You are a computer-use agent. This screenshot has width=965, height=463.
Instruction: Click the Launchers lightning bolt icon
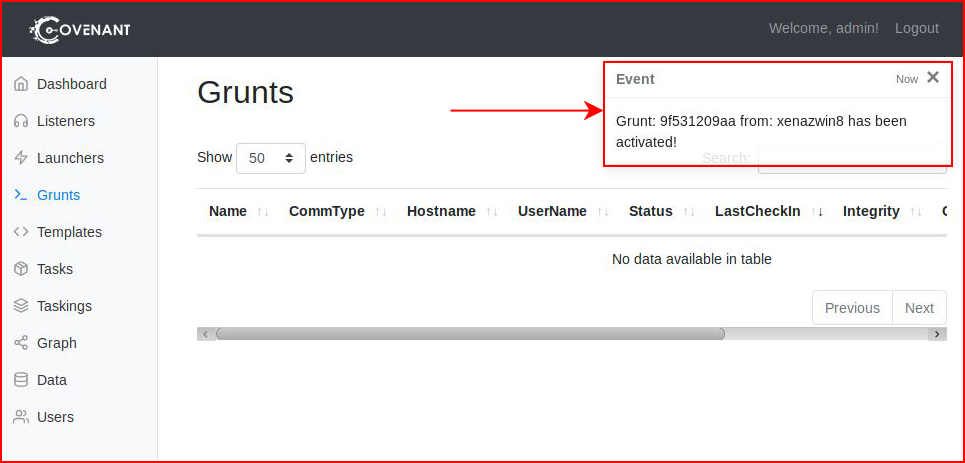tap(21, 158)
